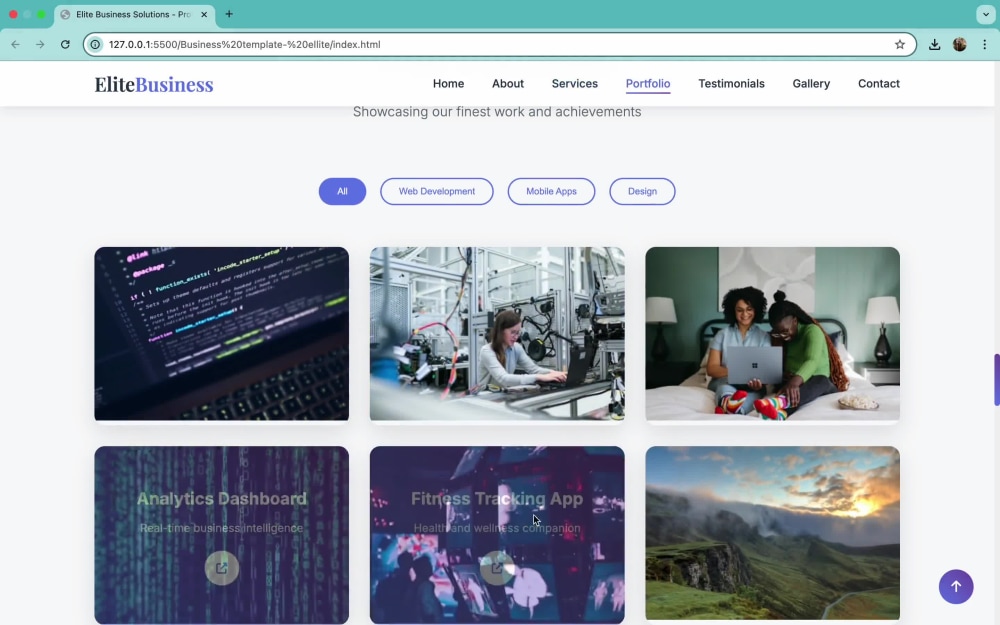Open the engineer lab portfolio image
1000x625 pixels.
(497, 334)
